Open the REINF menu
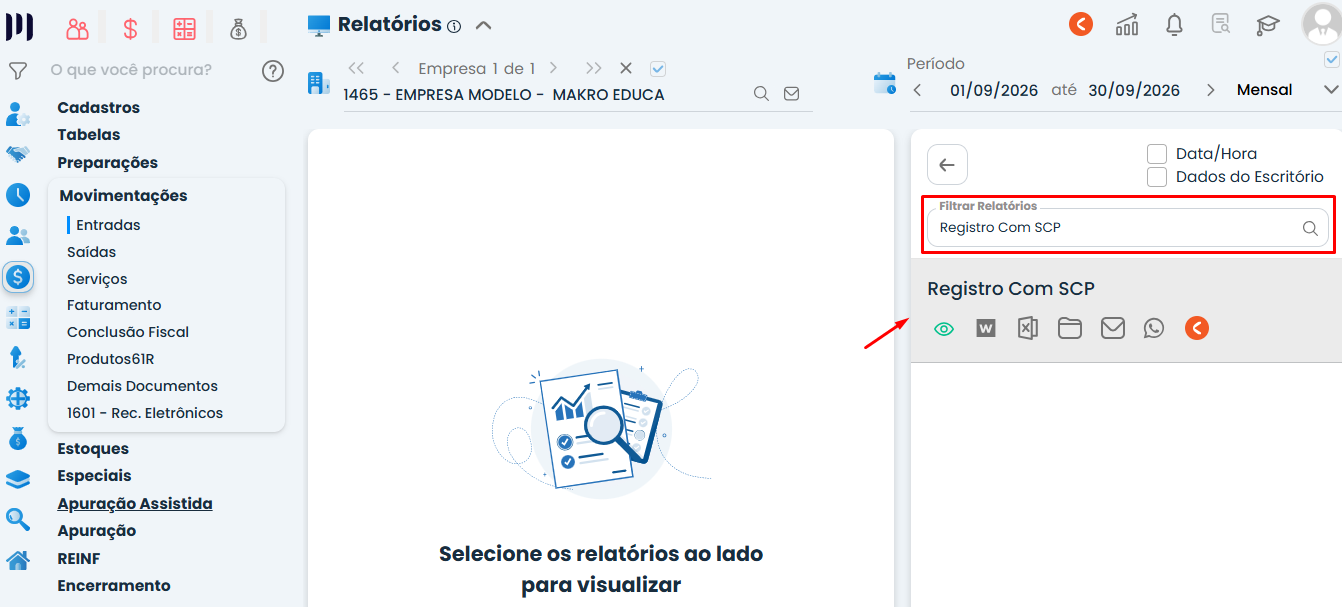 [79, 559]
